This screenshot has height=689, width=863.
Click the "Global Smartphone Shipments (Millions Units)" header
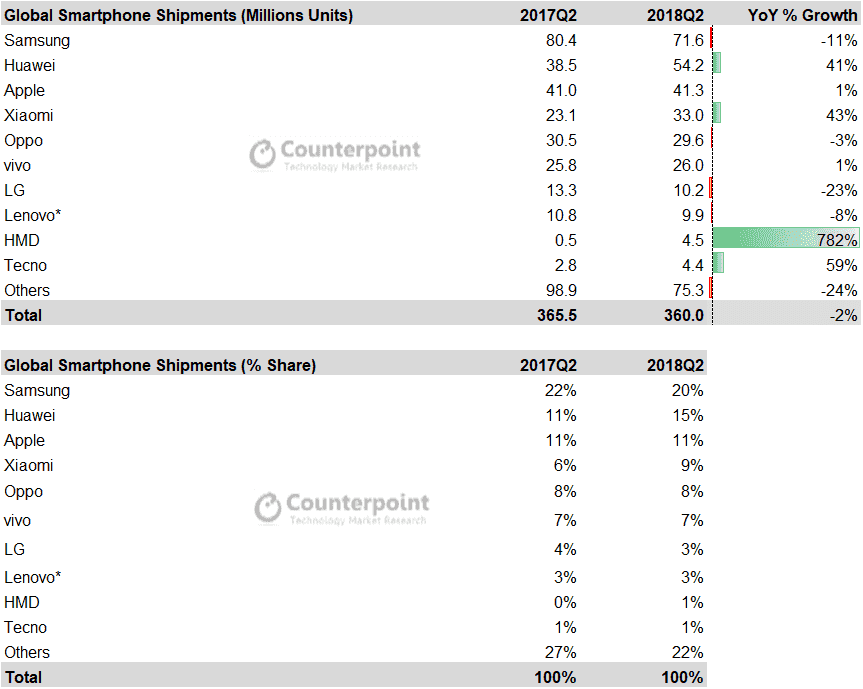coord(178,15)
